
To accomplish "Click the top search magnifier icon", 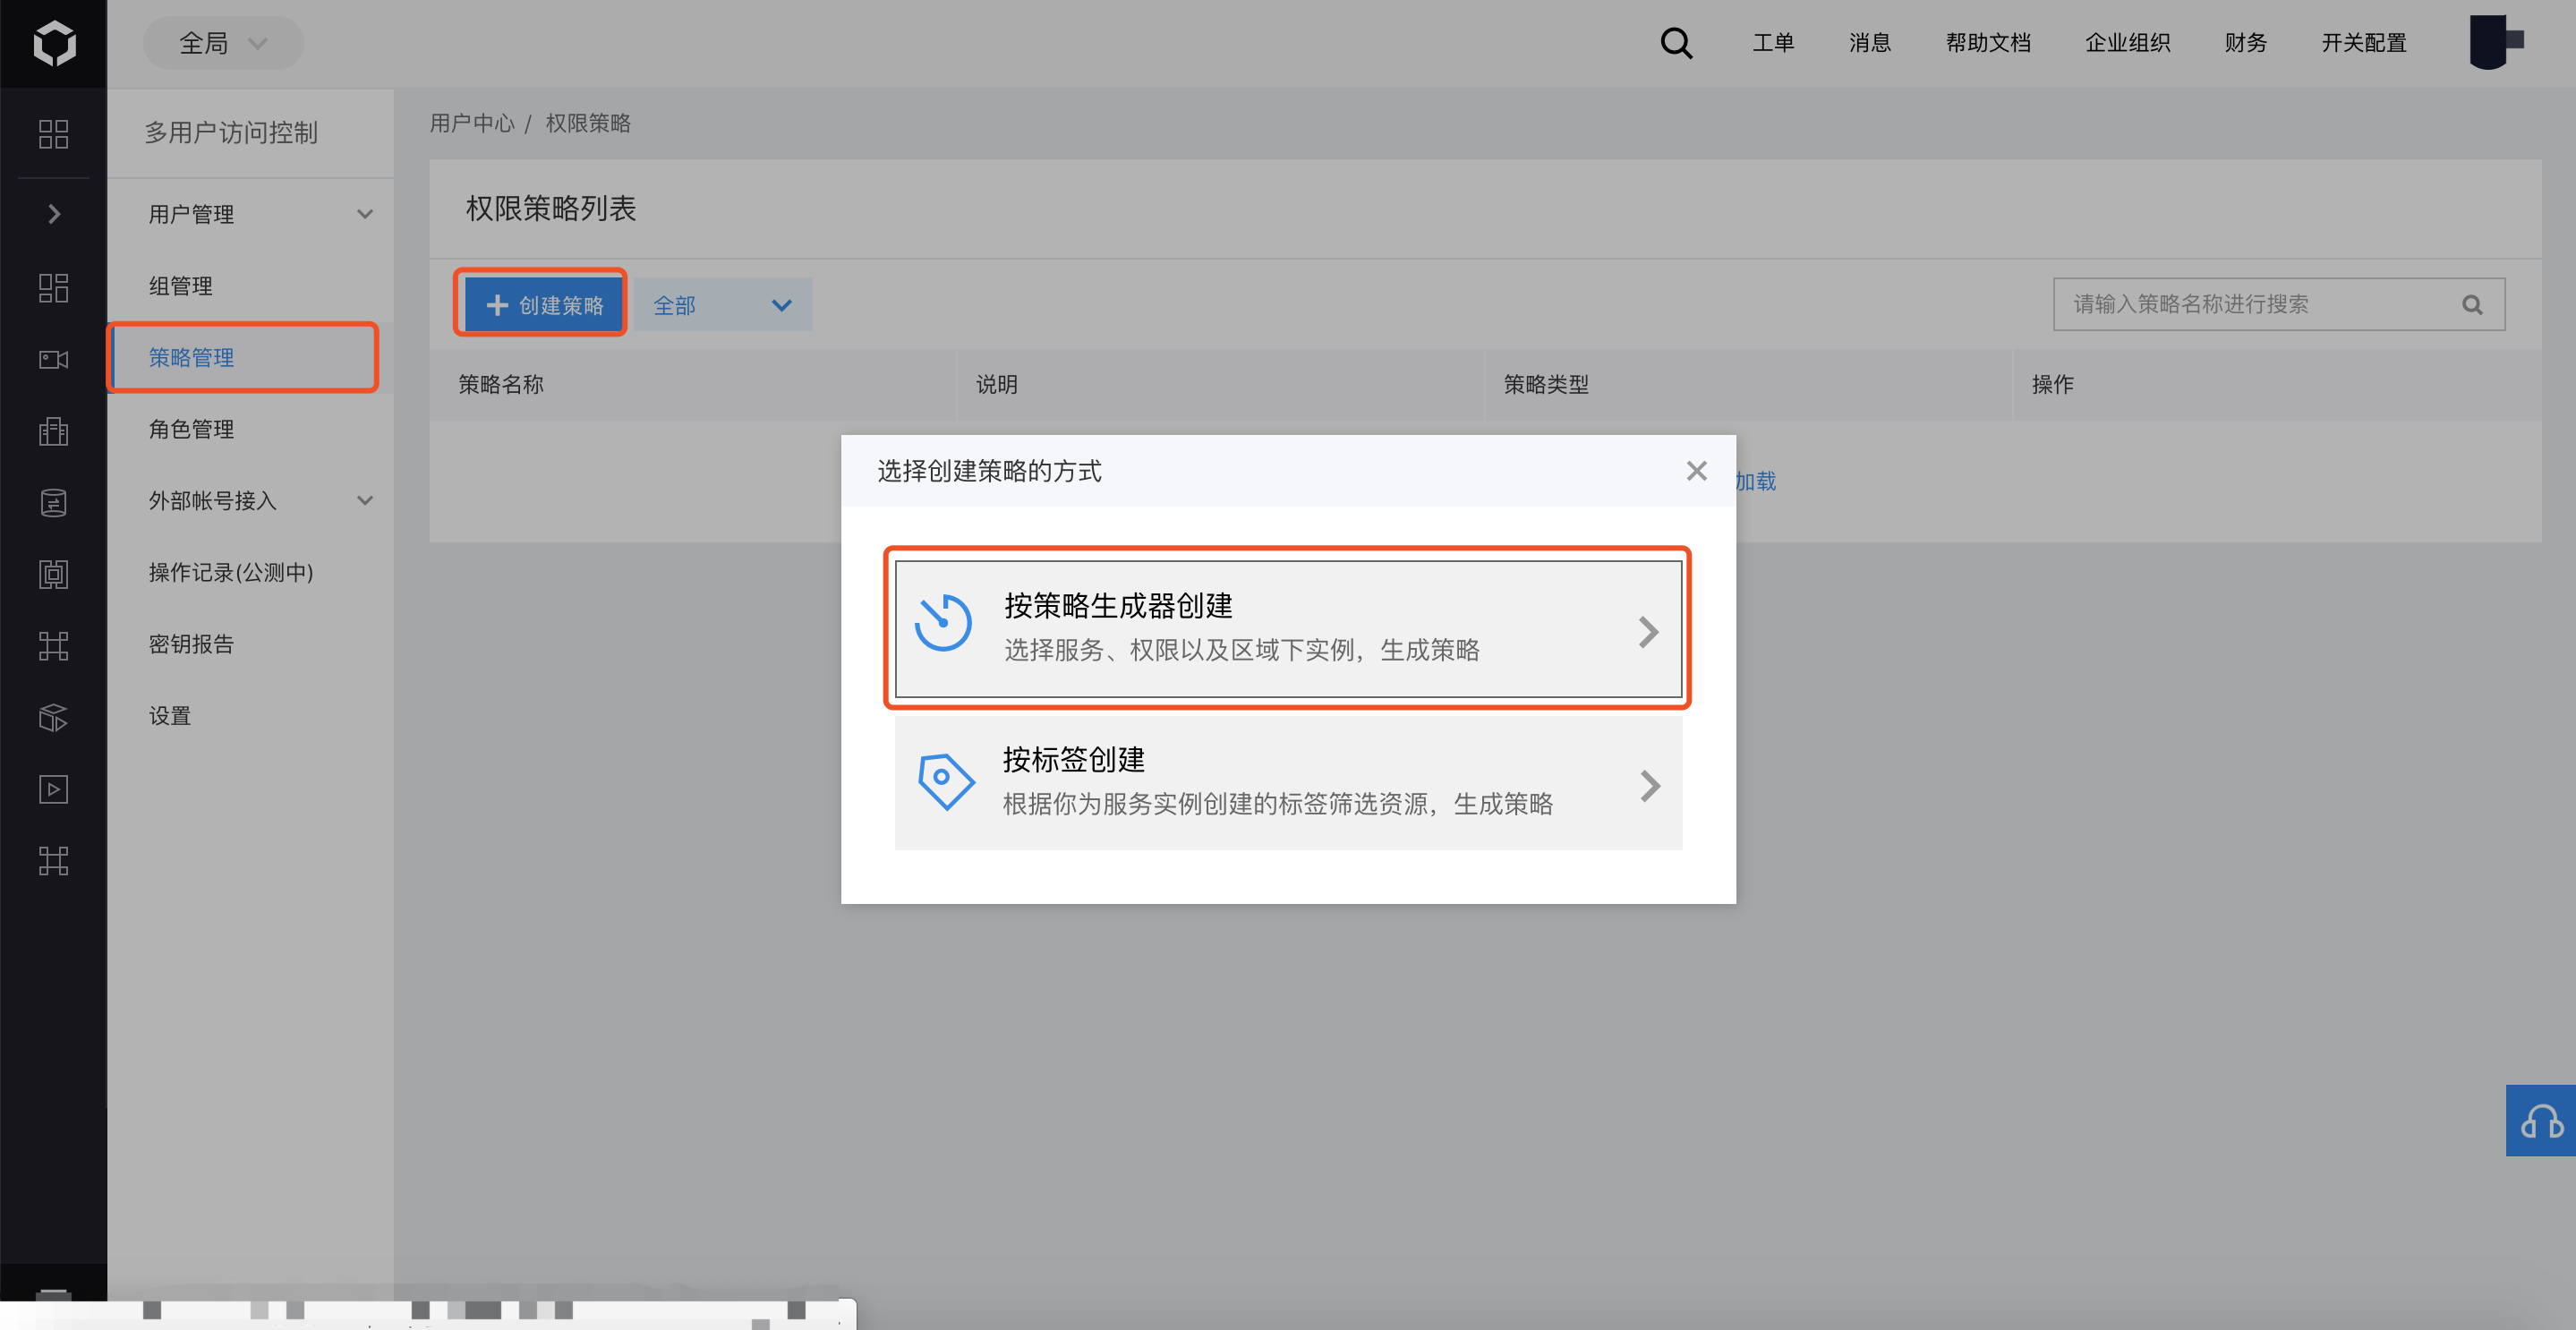I will [x=1676, y=43].
